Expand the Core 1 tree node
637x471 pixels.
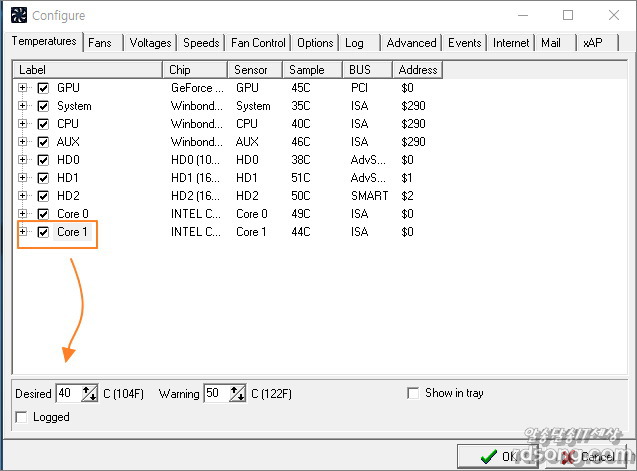pos(23,232)
